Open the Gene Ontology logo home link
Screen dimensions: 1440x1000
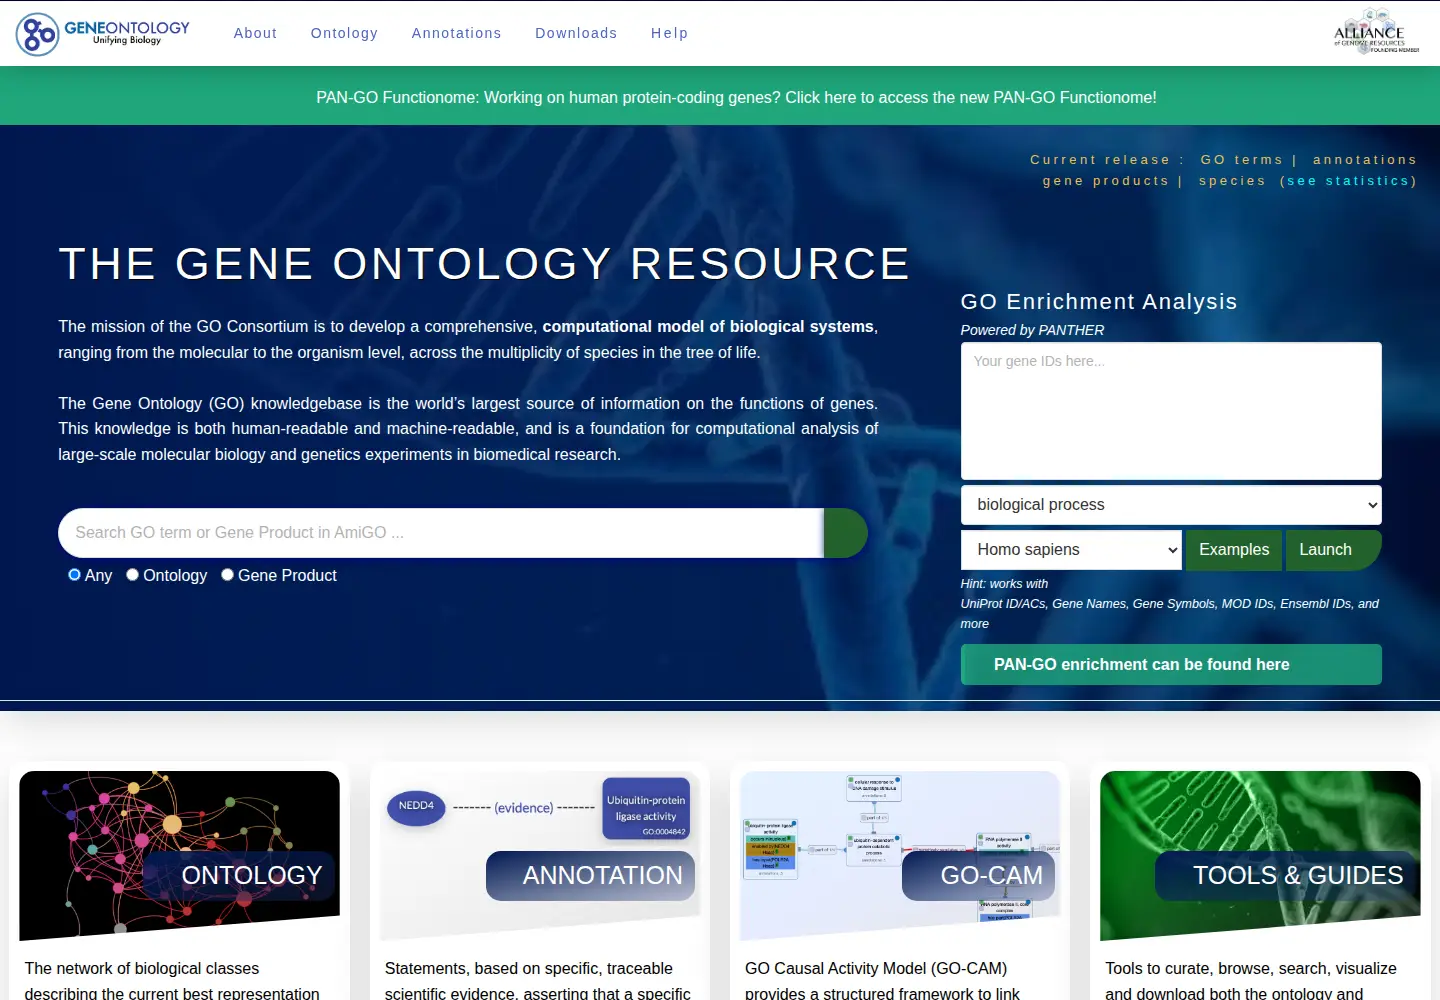(103, 34)
